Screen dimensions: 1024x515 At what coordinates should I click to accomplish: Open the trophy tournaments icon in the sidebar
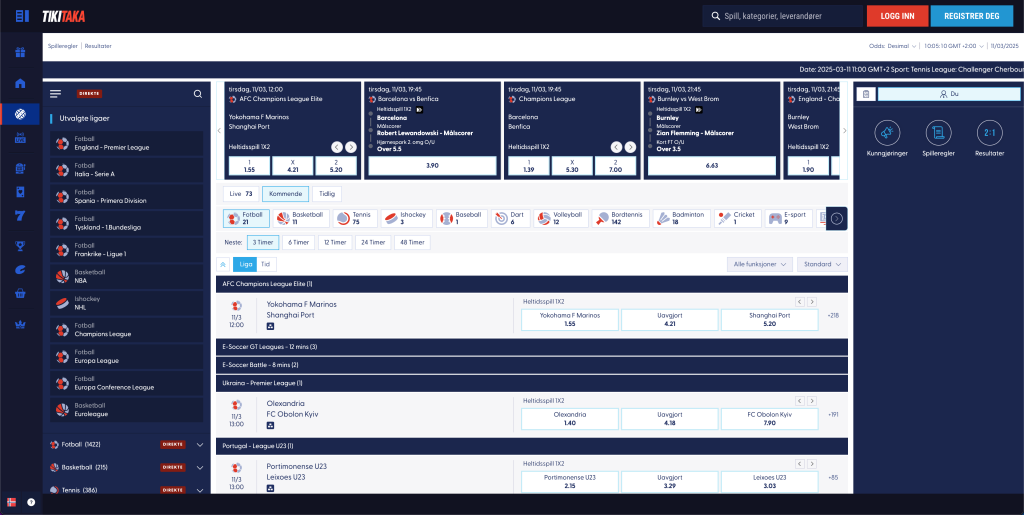[20, 246]
